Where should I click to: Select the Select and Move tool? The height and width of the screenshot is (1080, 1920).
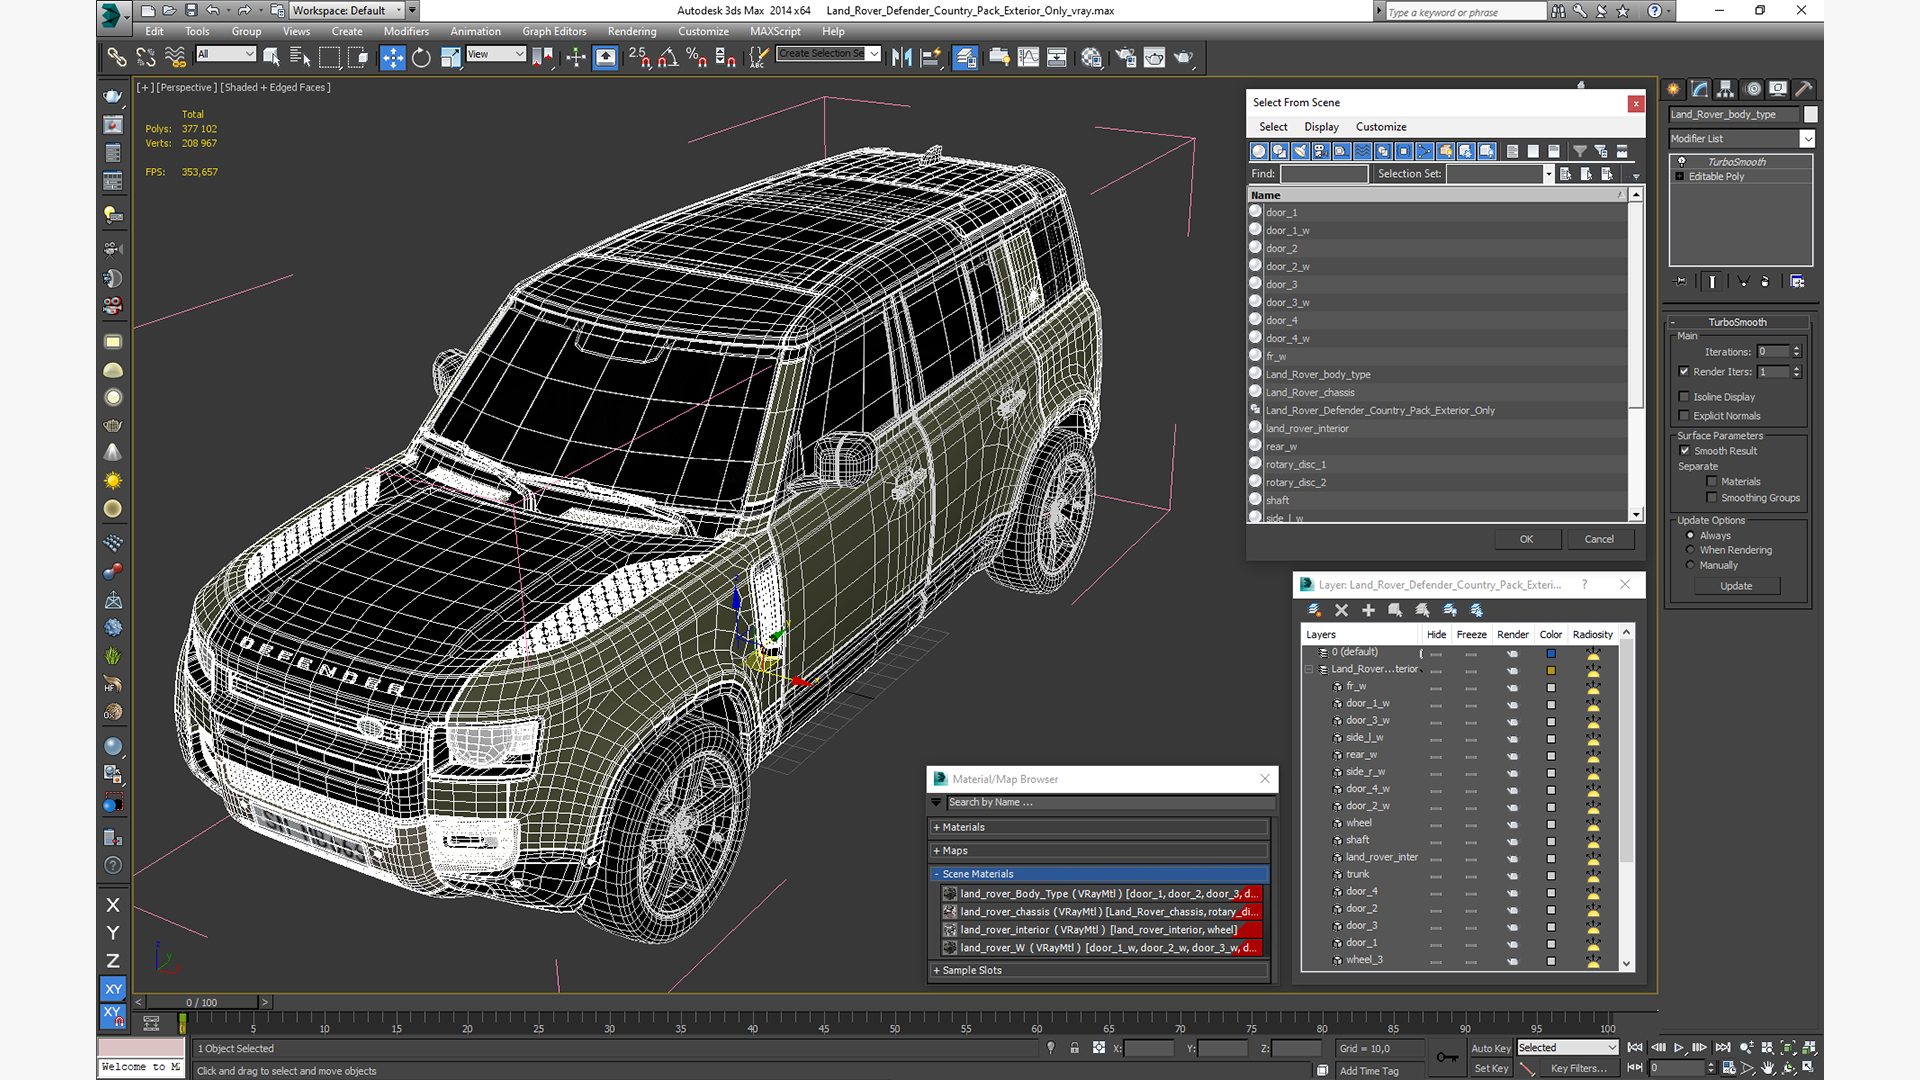coord(392,57)
